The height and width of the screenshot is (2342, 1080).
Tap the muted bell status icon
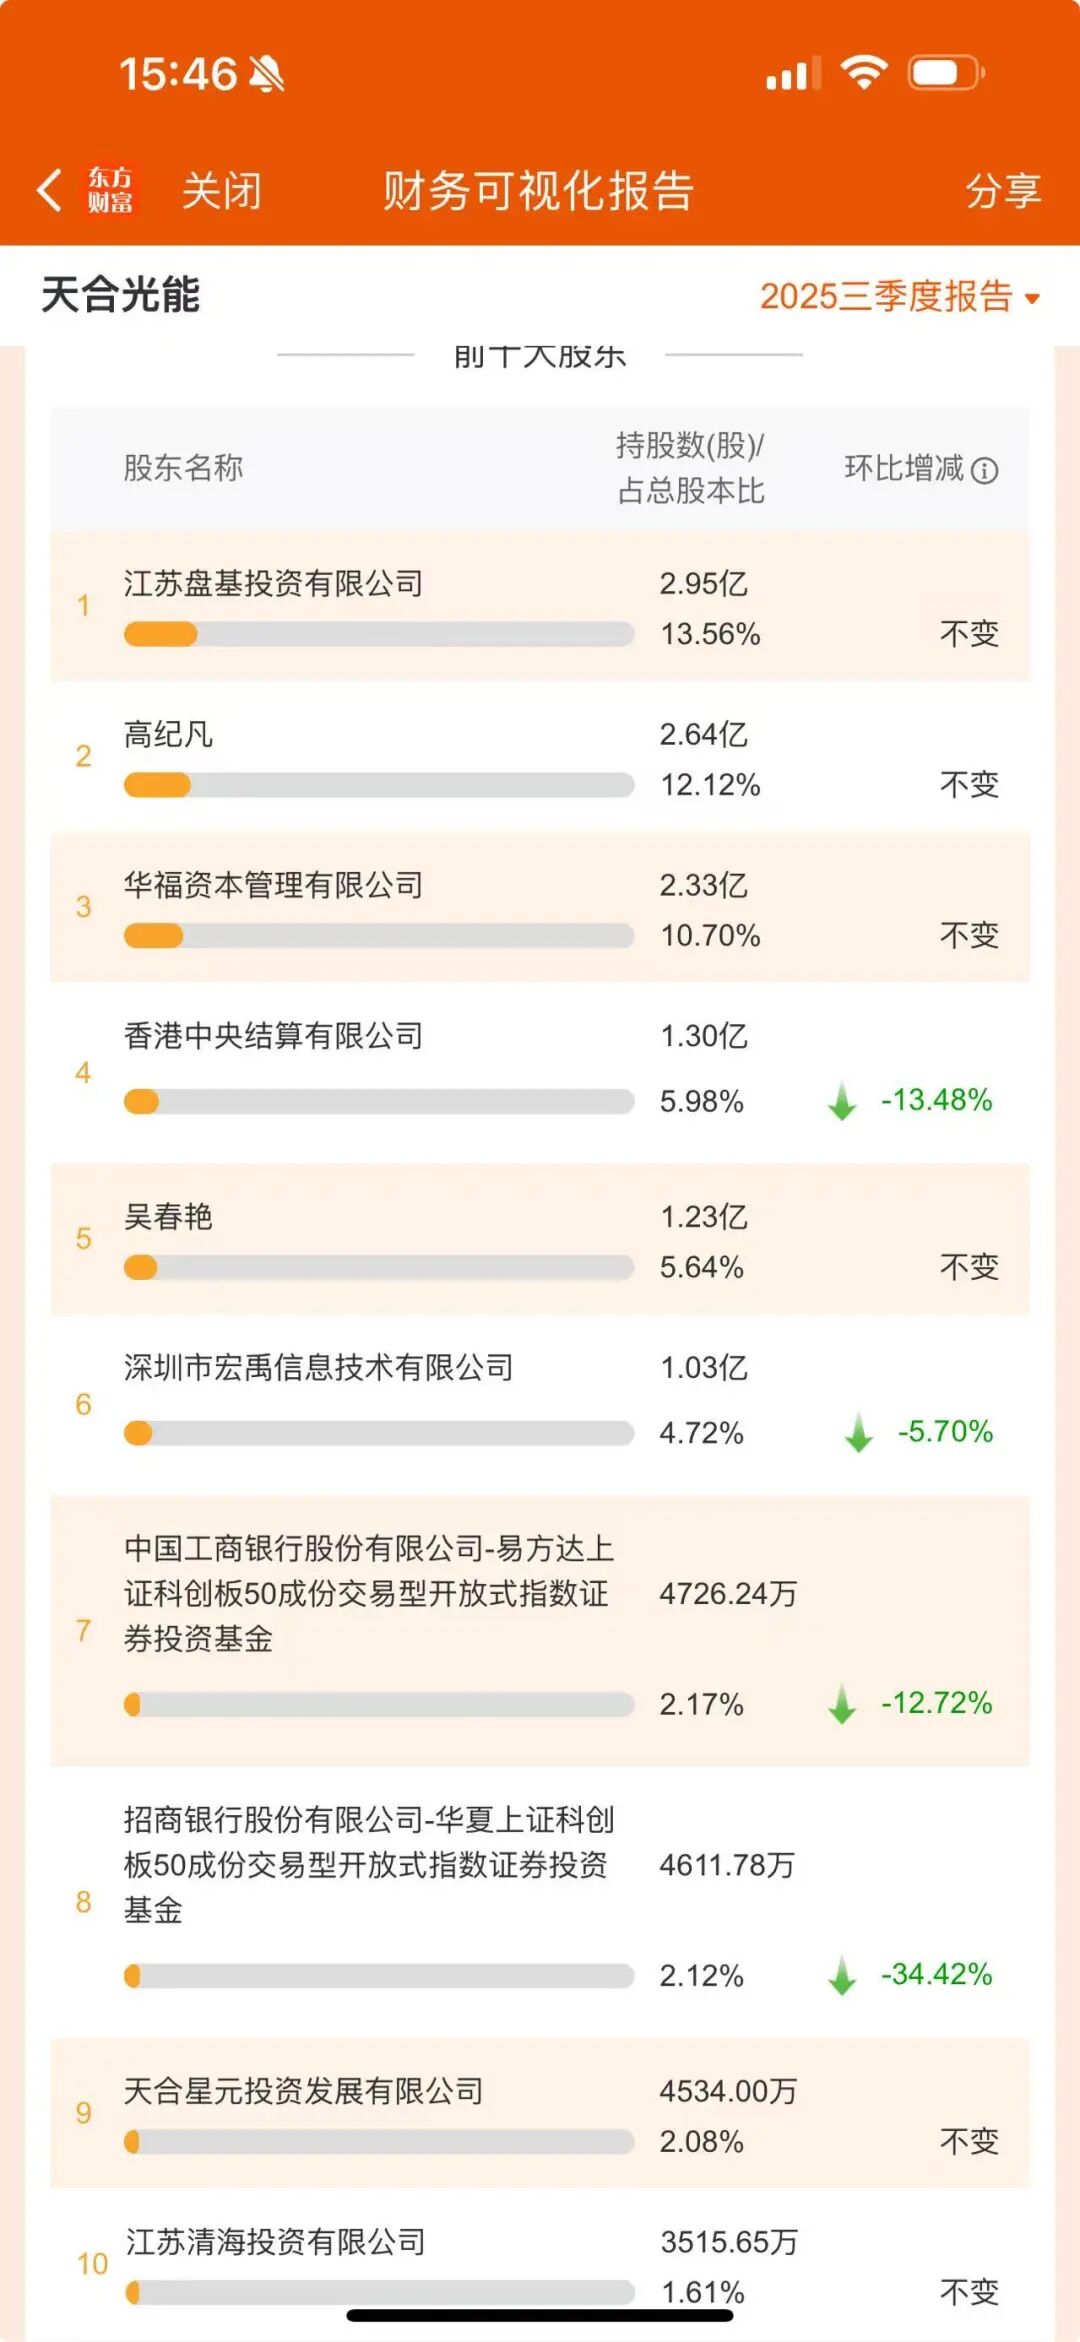pyautogui.click(x=267, y=74)
